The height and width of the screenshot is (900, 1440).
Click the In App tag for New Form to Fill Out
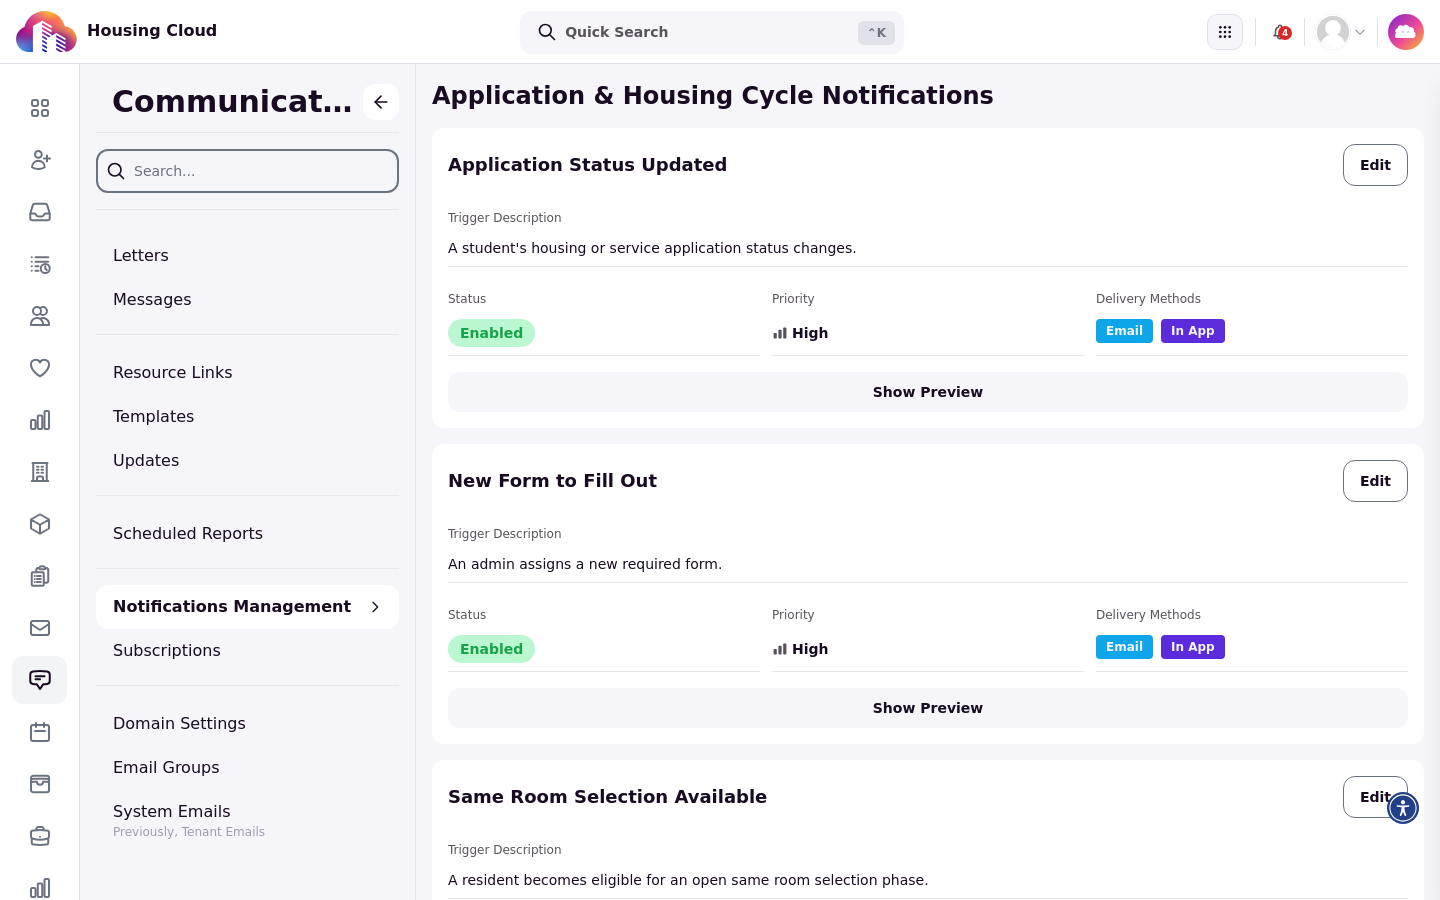1193,647
